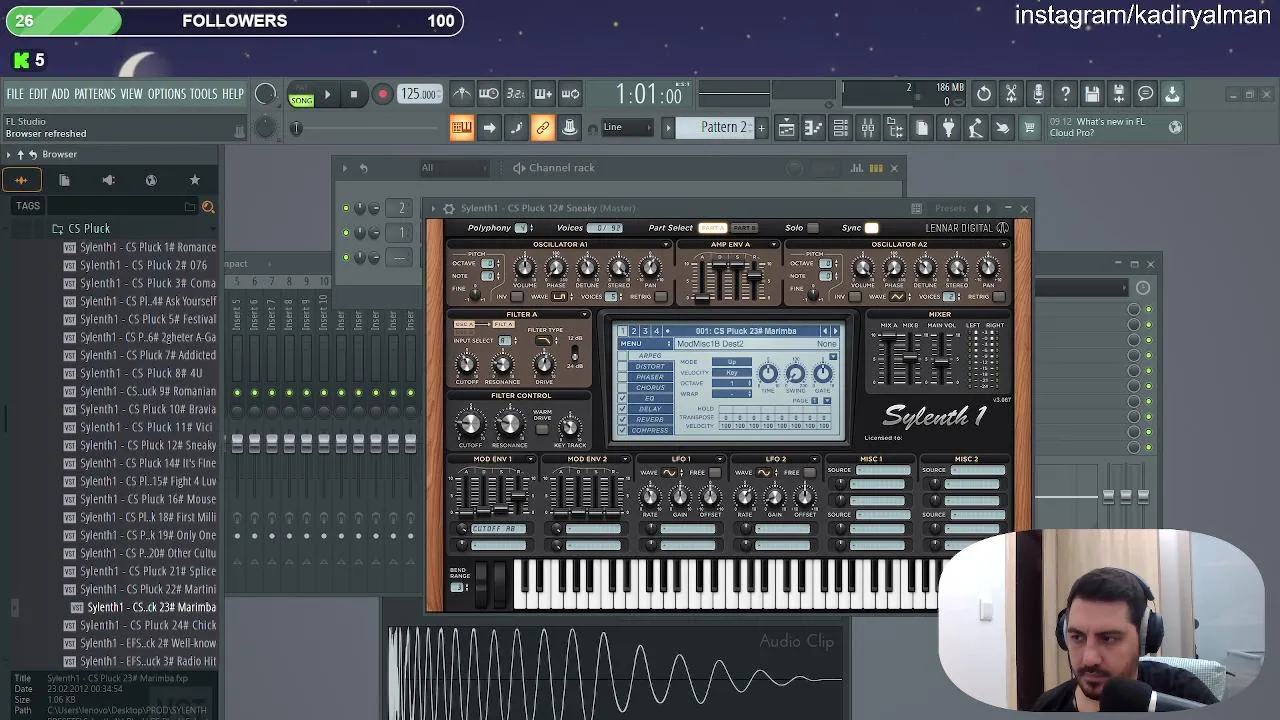1280x720 pixels.
Task: Uncheck the DELAY effect checkbox
Action: 622,409
